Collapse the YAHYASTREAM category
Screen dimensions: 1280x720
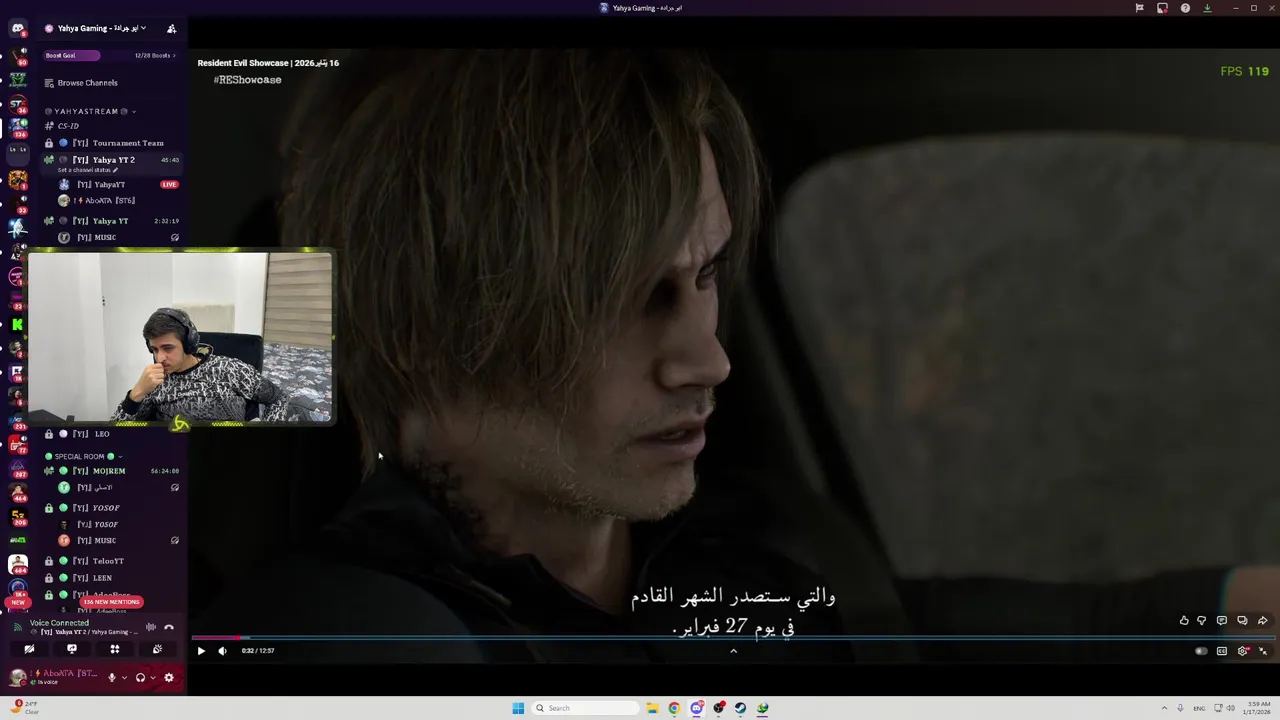(90, 111)
